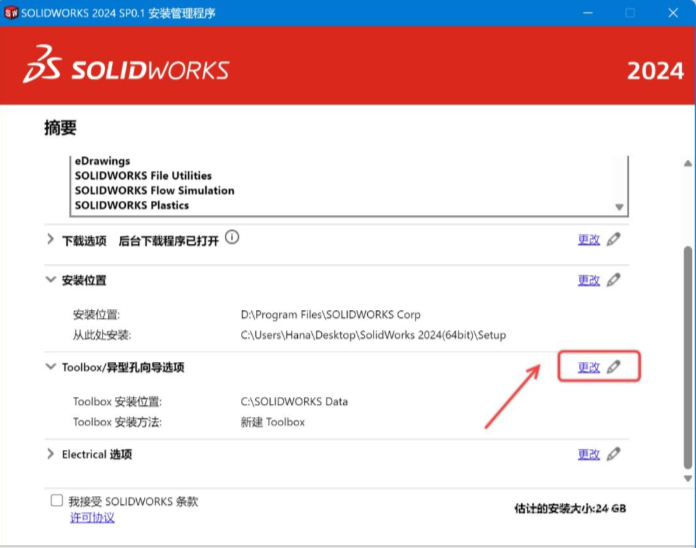Open the 许可协议 license link

click(x=92, y=517)
